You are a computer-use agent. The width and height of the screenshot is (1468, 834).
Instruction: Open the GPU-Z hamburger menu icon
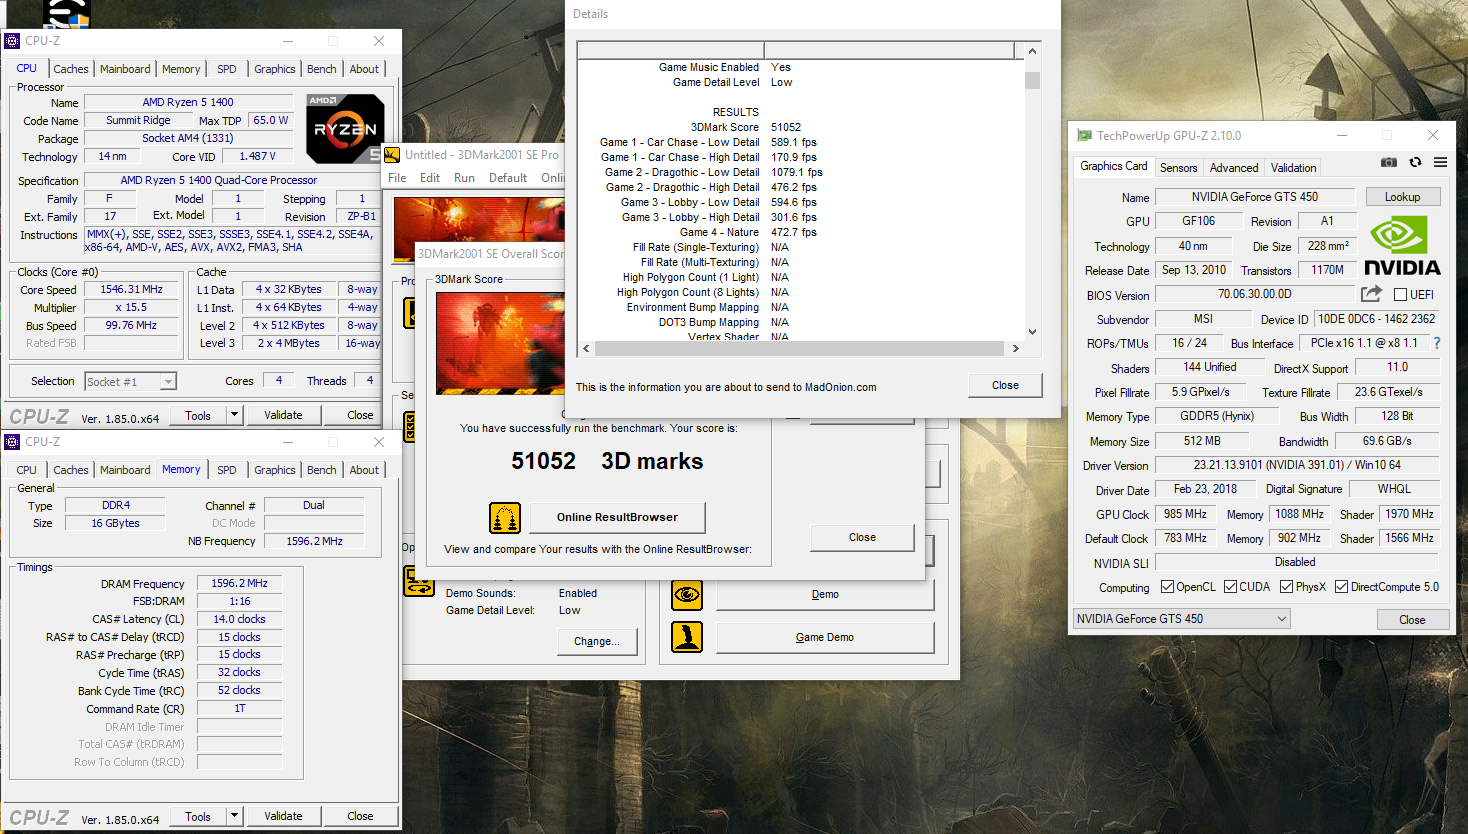1440,162
